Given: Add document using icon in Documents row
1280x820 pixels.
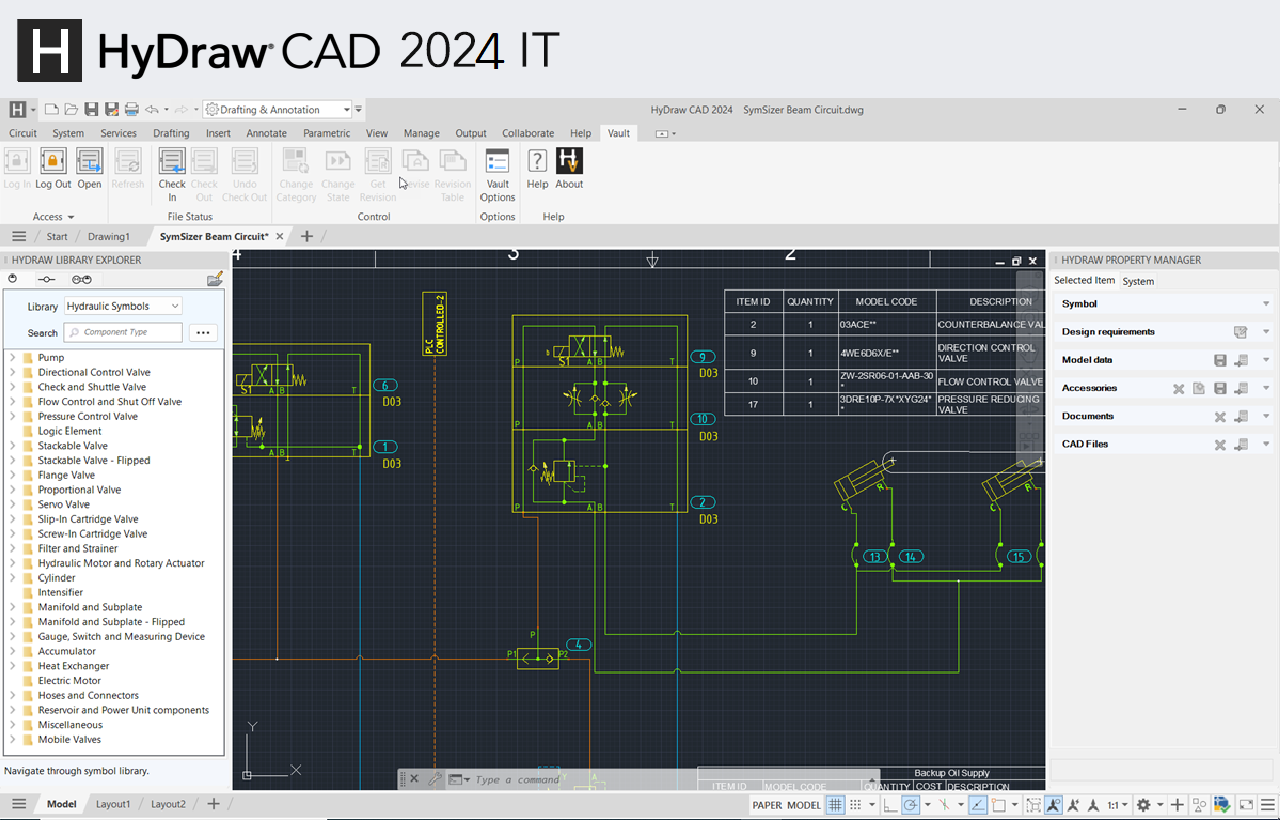Looking at the screenshot, I should click(1241, 416).
